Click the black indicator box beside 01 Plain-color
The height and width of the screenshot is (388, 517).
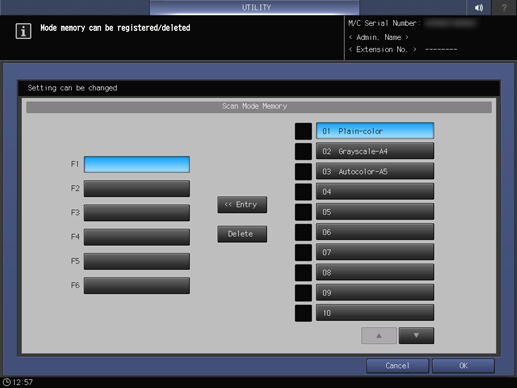pos(303,131)
